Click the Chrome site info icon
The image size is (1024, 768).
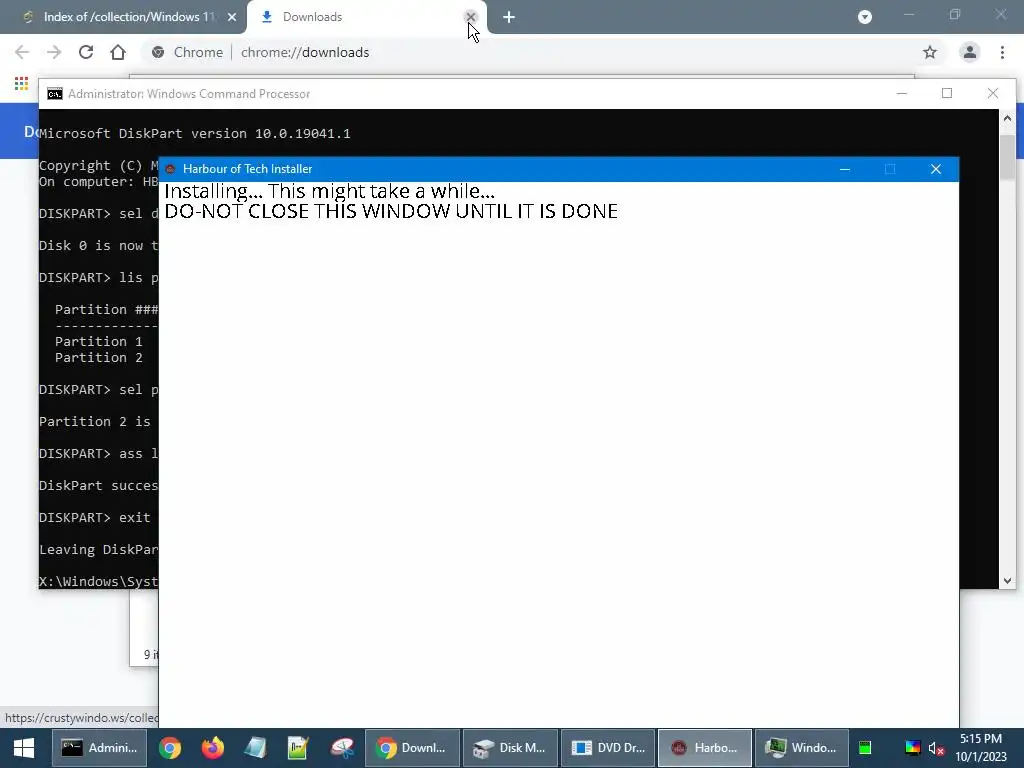[x=157, y=52]
